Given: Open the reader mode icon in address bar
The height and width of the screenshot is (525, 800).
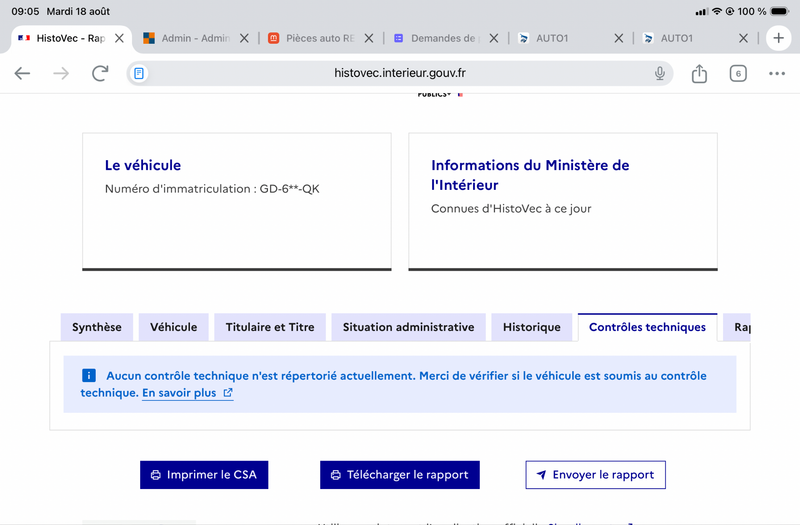Looking at the screenshot, I should [x=139, y=73].
